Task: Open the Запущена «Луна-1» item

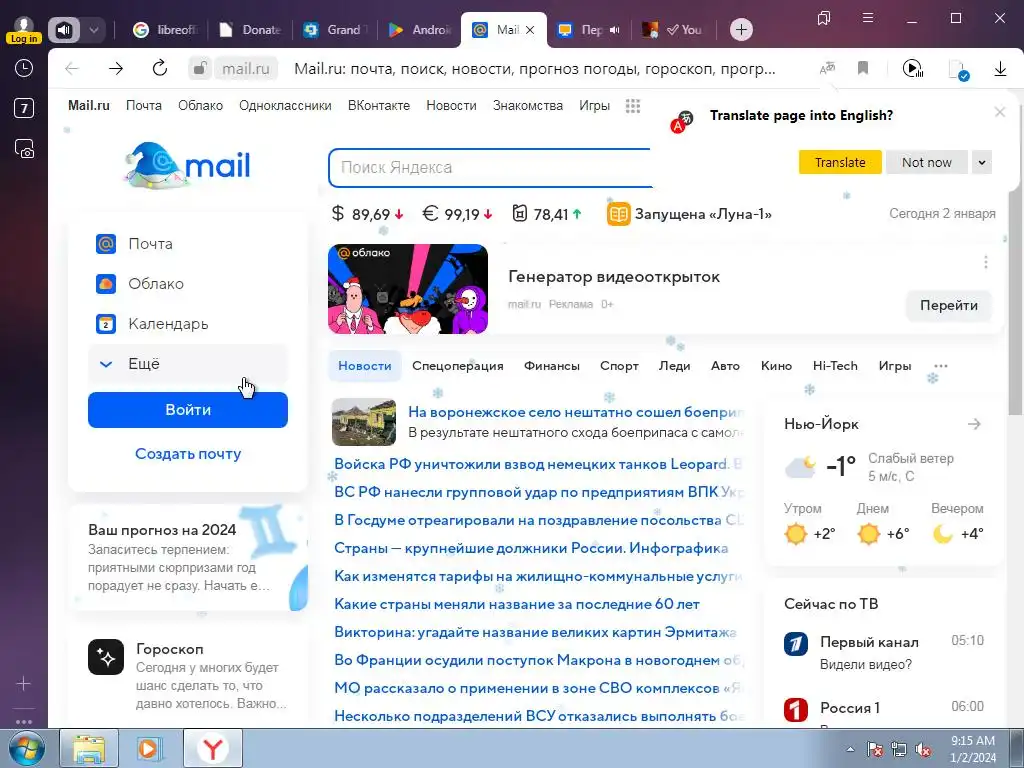Action: 689,214
